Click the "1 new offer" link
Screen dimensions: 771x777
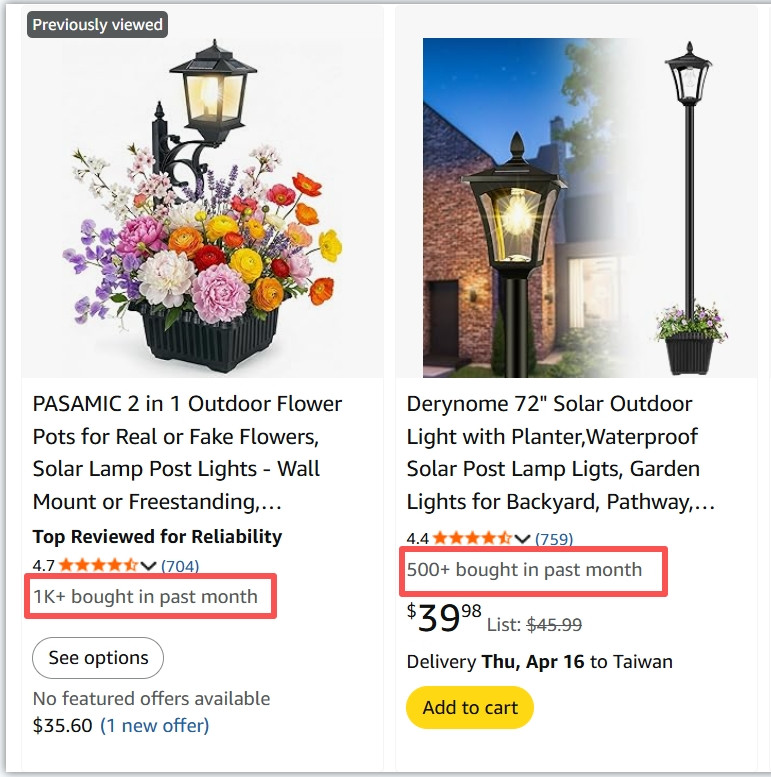click(154, 725)
